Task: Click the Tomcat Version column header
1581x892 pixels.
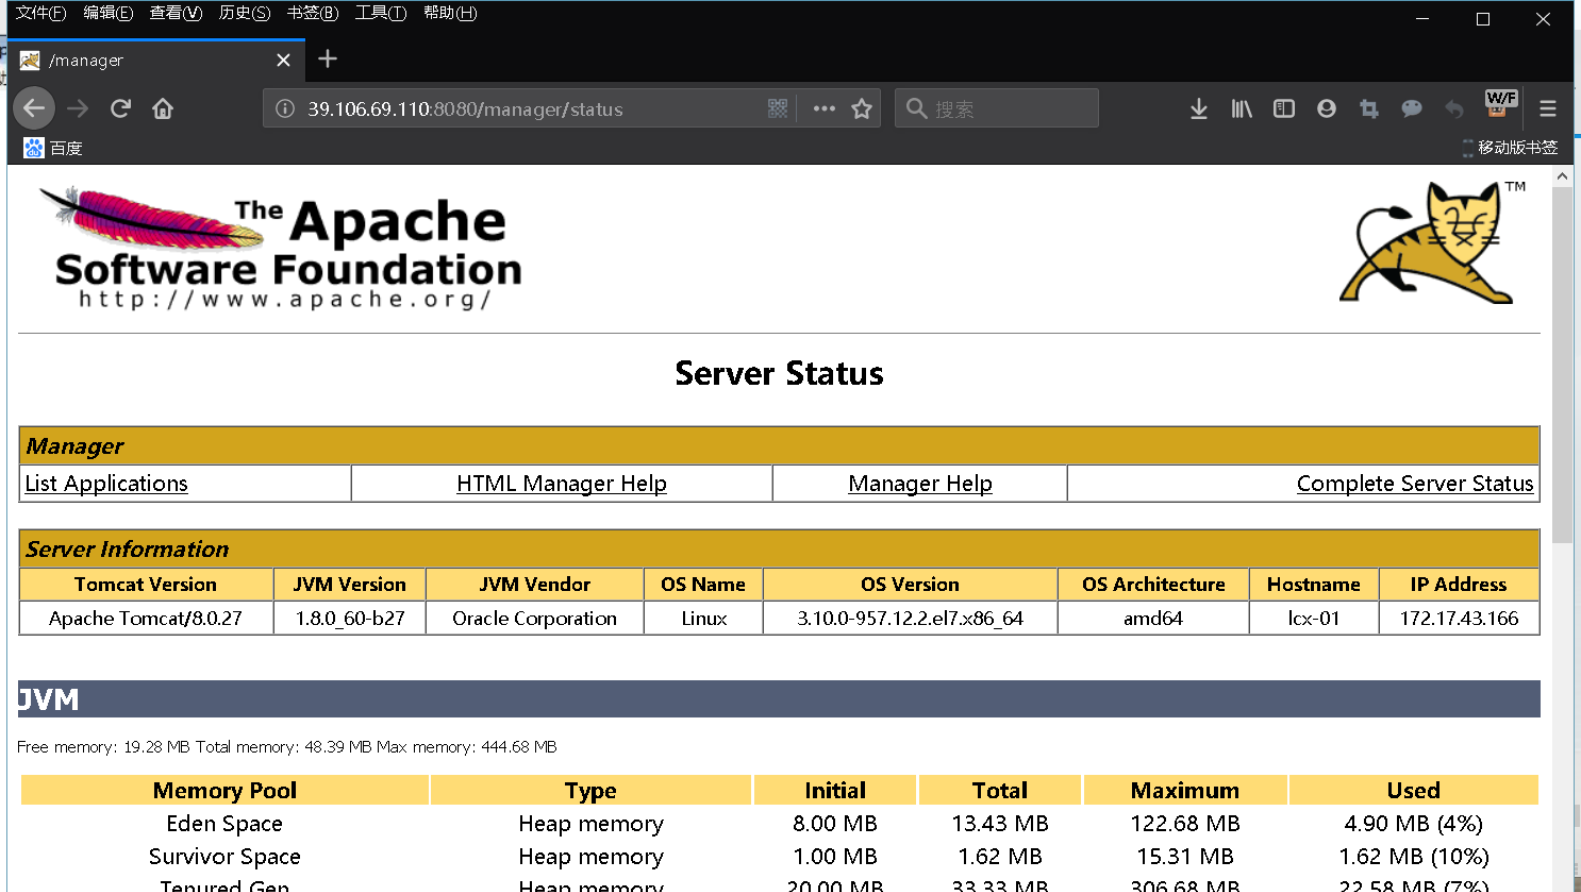Action: pyautogui.click(x=146, y=584)
